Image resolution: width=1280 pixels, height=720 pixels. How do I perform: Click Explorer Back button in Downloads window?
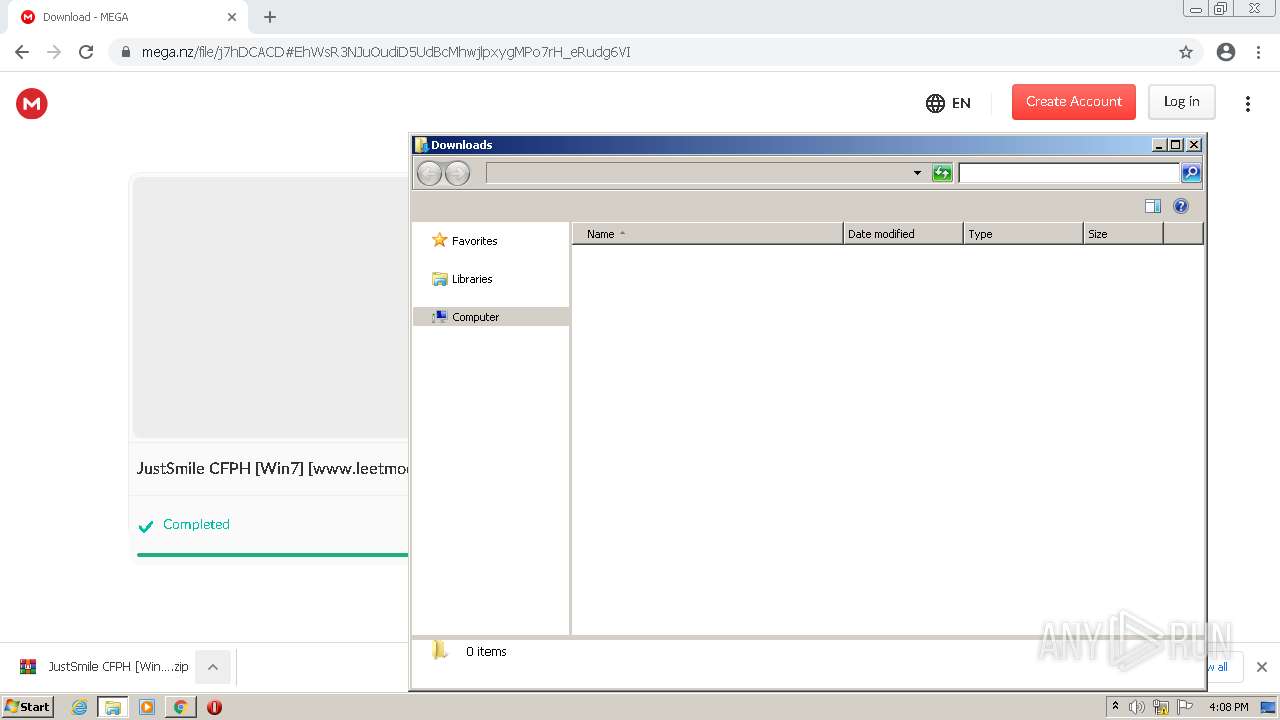[x=430, y=173]
